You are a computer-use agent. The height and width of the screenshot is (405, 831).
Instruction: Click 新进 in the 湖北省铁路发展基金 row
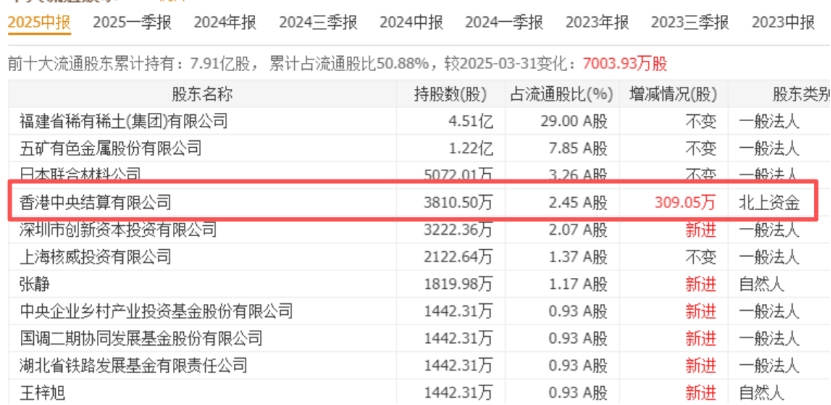coord(701,365)
